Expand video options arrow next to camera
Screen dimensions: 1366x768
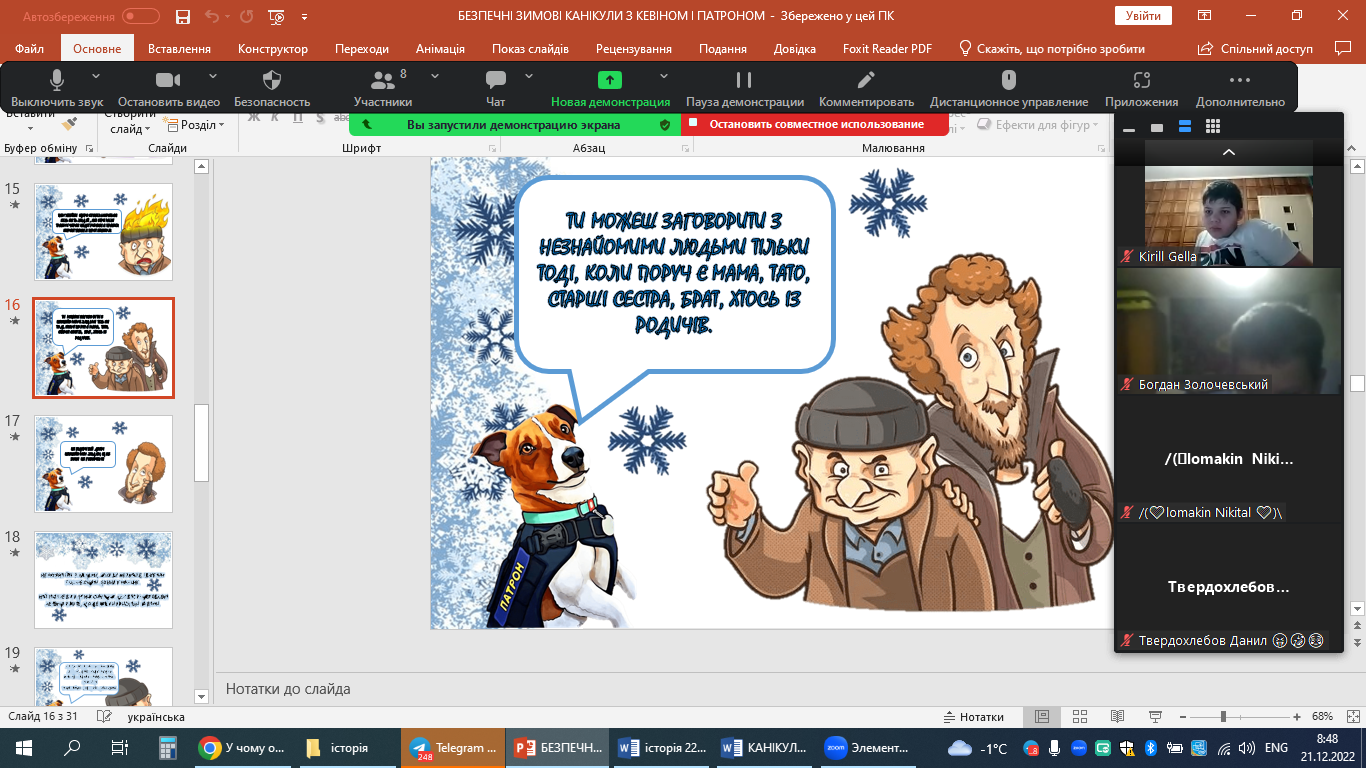213,76
